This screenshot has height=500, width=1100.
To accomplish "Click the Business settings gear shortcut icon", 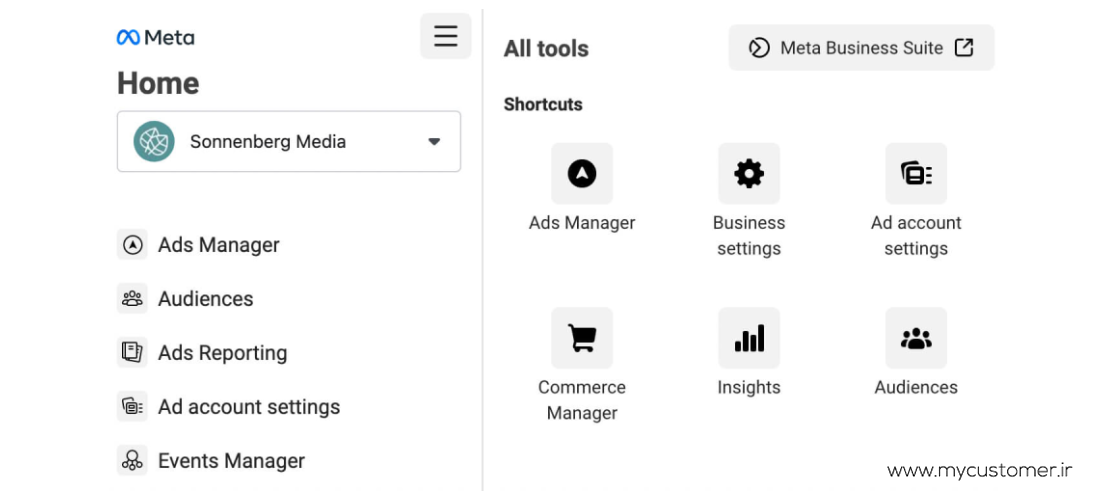I will pyautogui.click(x=749, y=173).
